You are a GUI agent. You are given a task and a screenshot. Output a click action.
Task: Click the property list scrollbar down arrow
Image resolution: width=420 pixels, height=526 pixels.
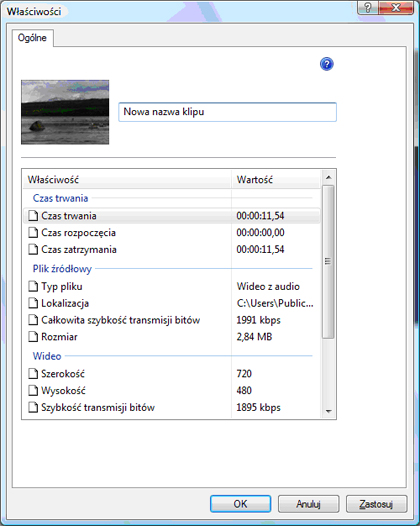(328, 411)
